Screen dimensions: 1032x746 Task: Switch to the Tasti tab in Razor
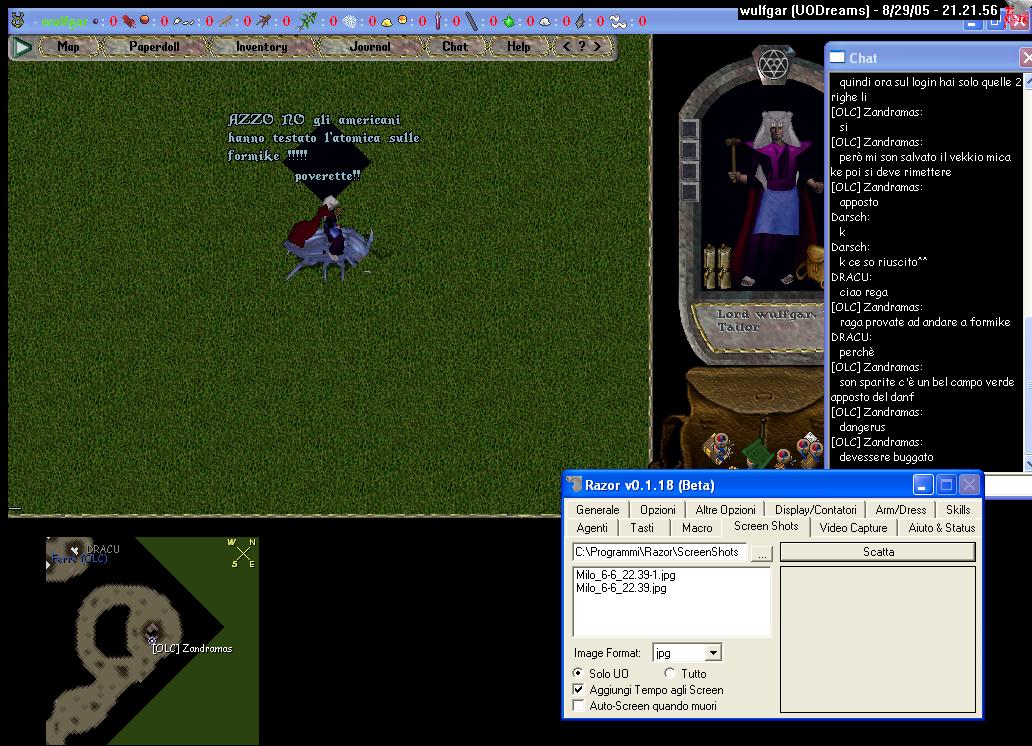coord(642,527)
